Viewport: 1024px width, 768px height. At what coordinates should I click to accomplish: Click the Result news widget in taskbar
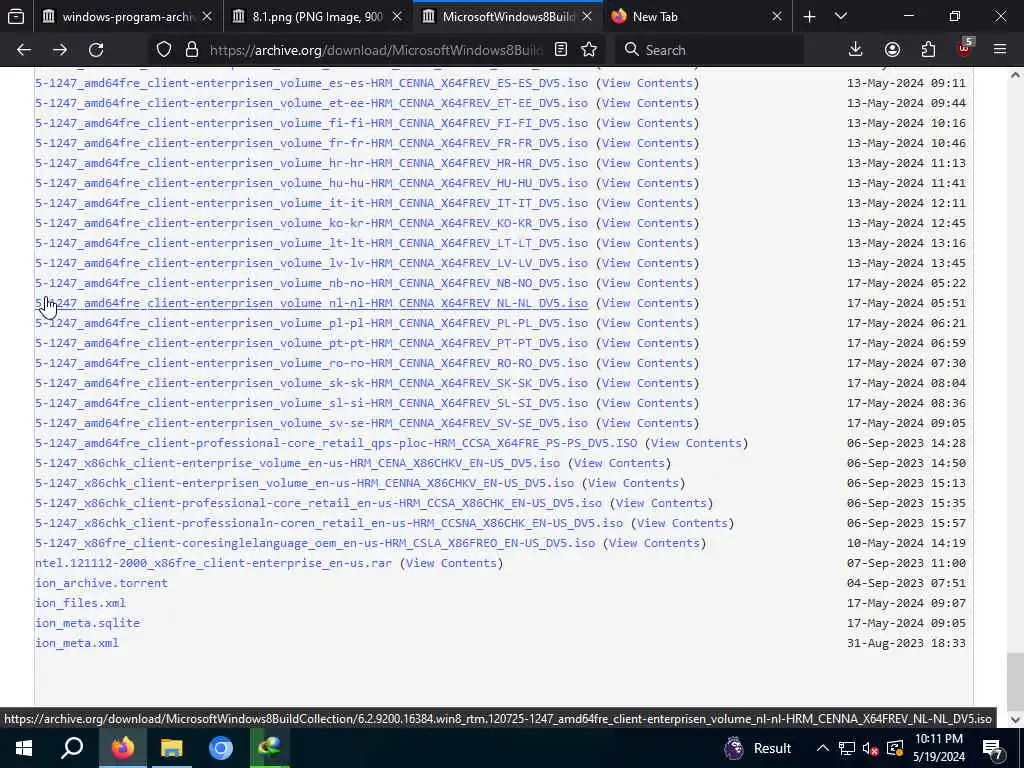(758, 748)
